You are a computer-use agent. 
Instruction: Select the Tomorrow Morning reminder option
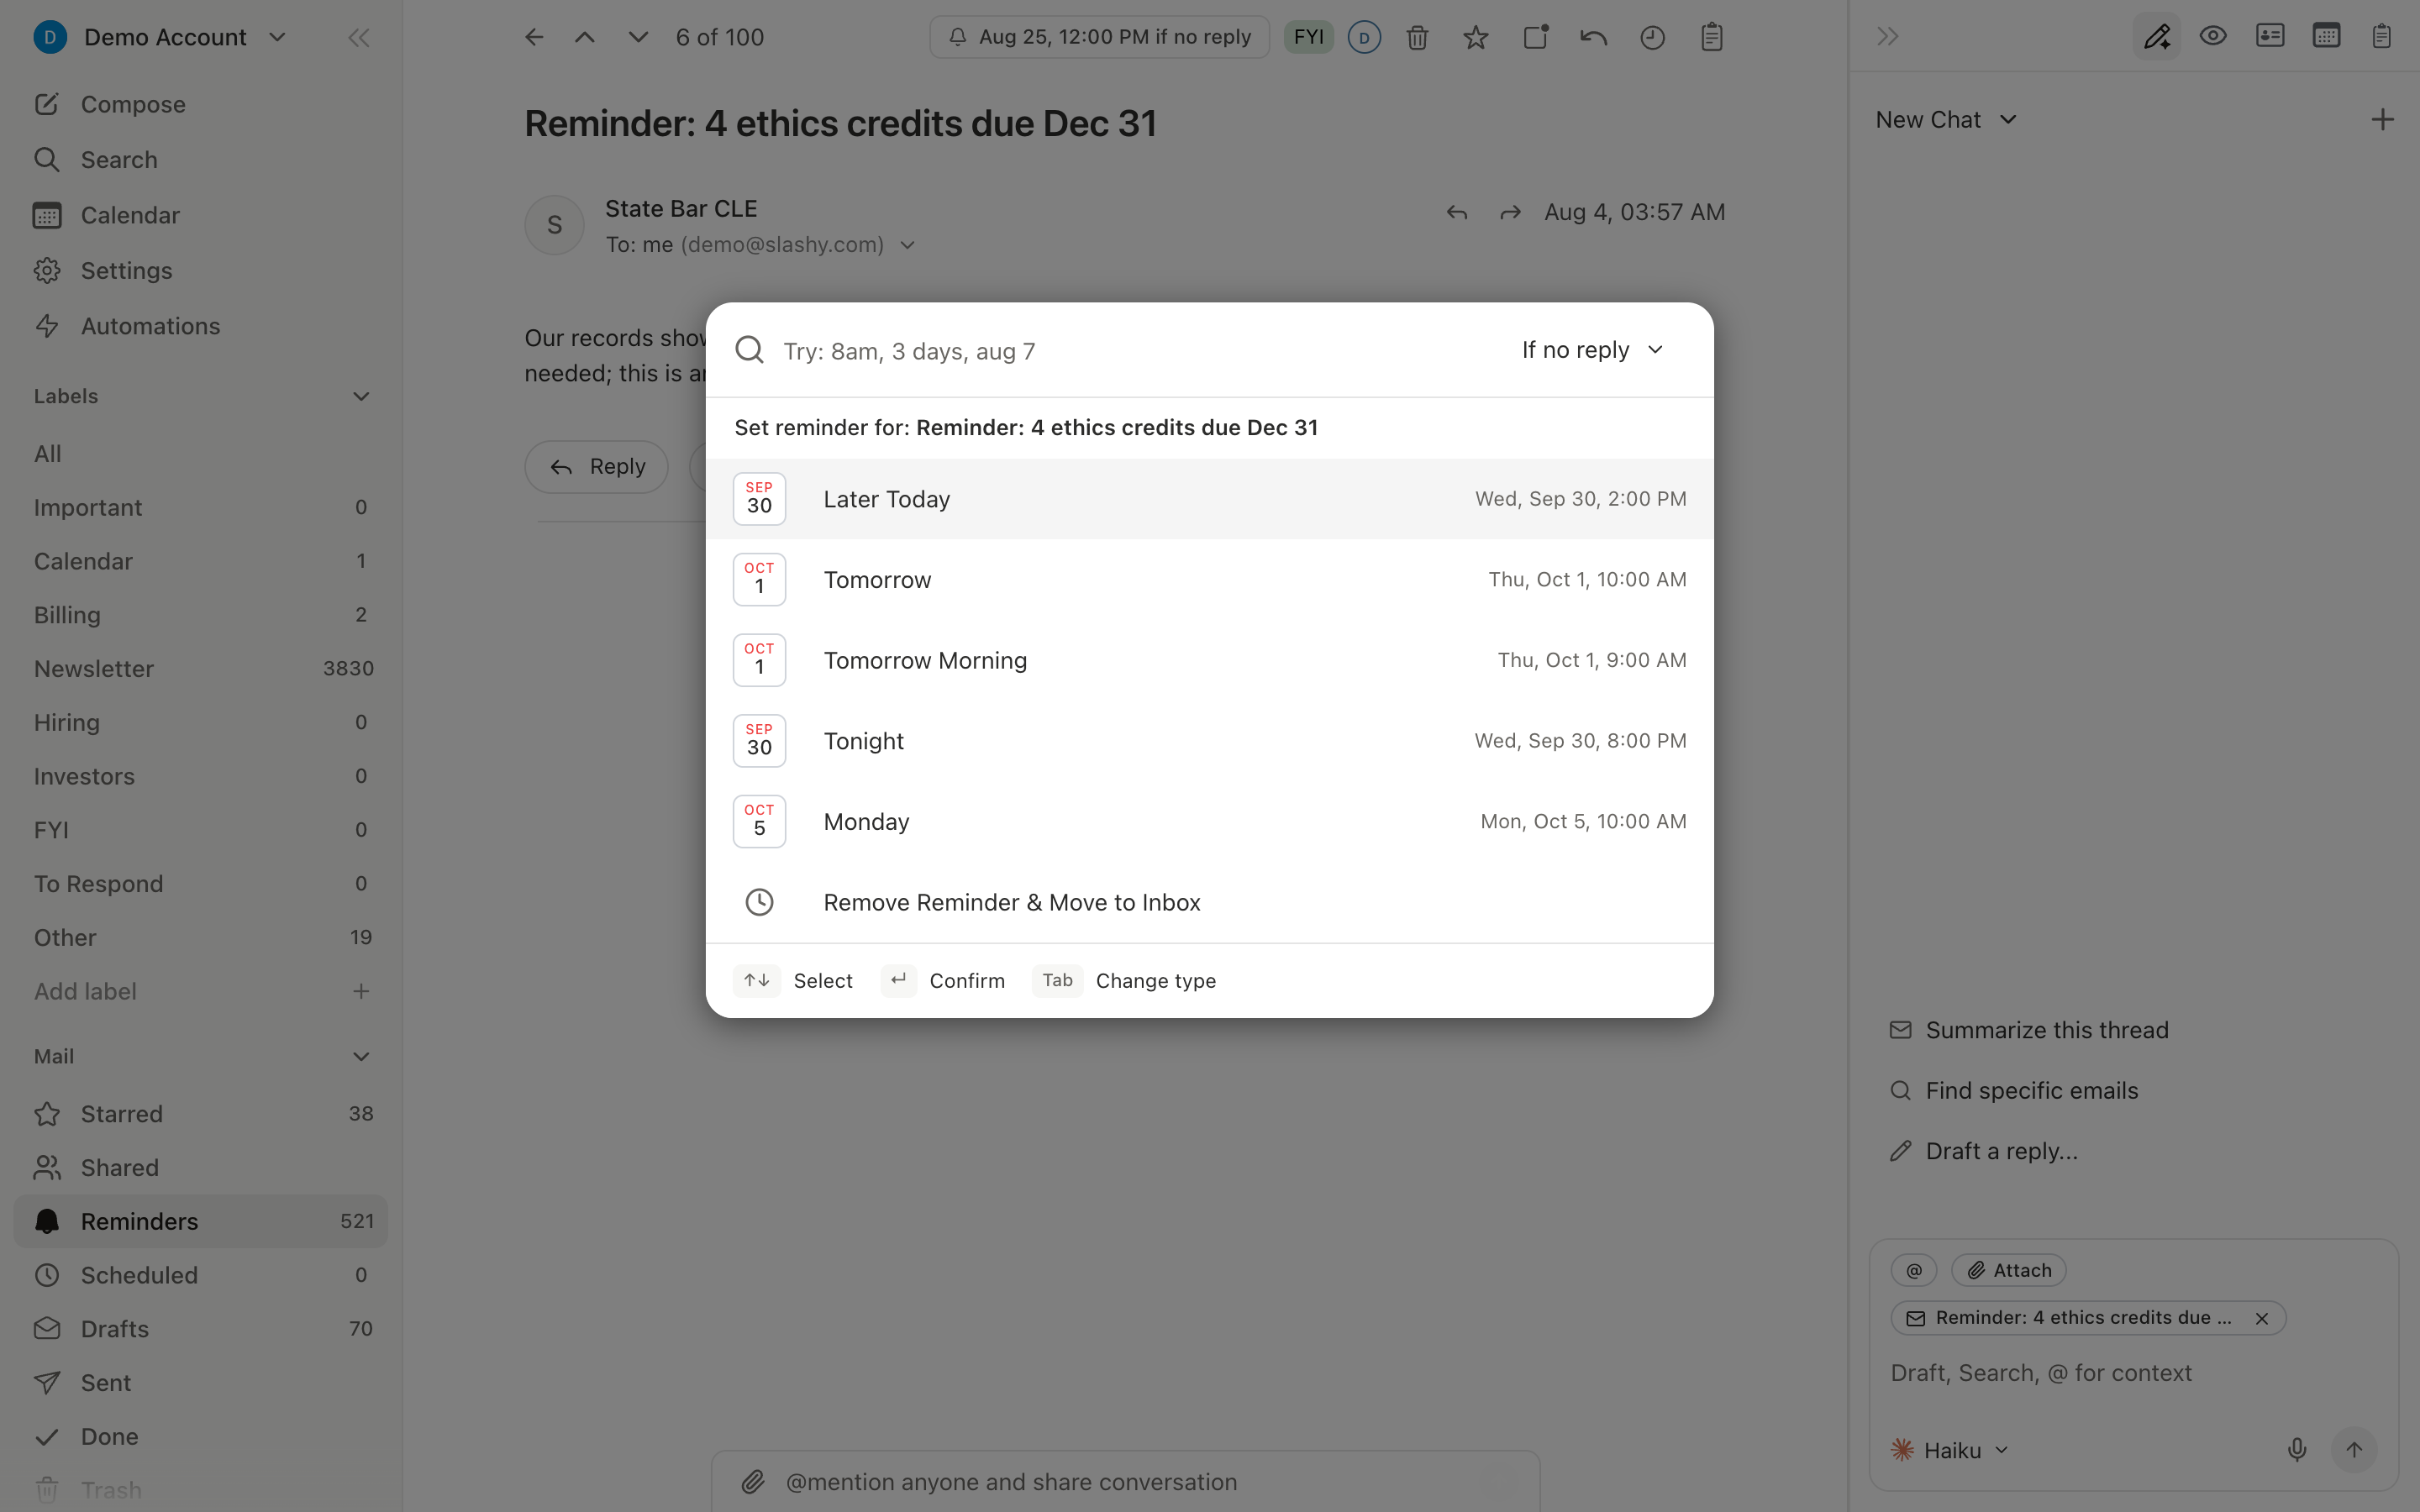(1209, 660)
